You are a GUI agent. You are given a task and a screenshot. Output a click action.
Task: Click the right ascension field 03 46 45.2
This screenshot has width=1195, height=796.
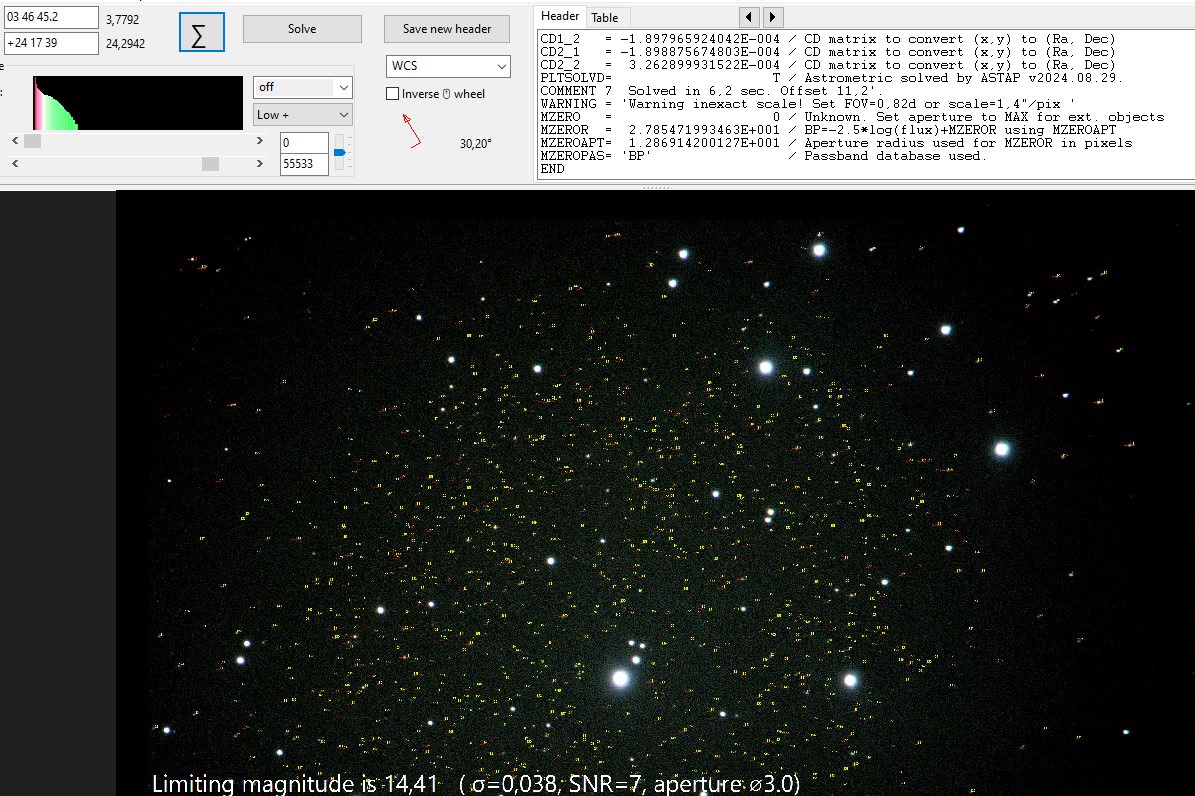(x=51, y=17)
